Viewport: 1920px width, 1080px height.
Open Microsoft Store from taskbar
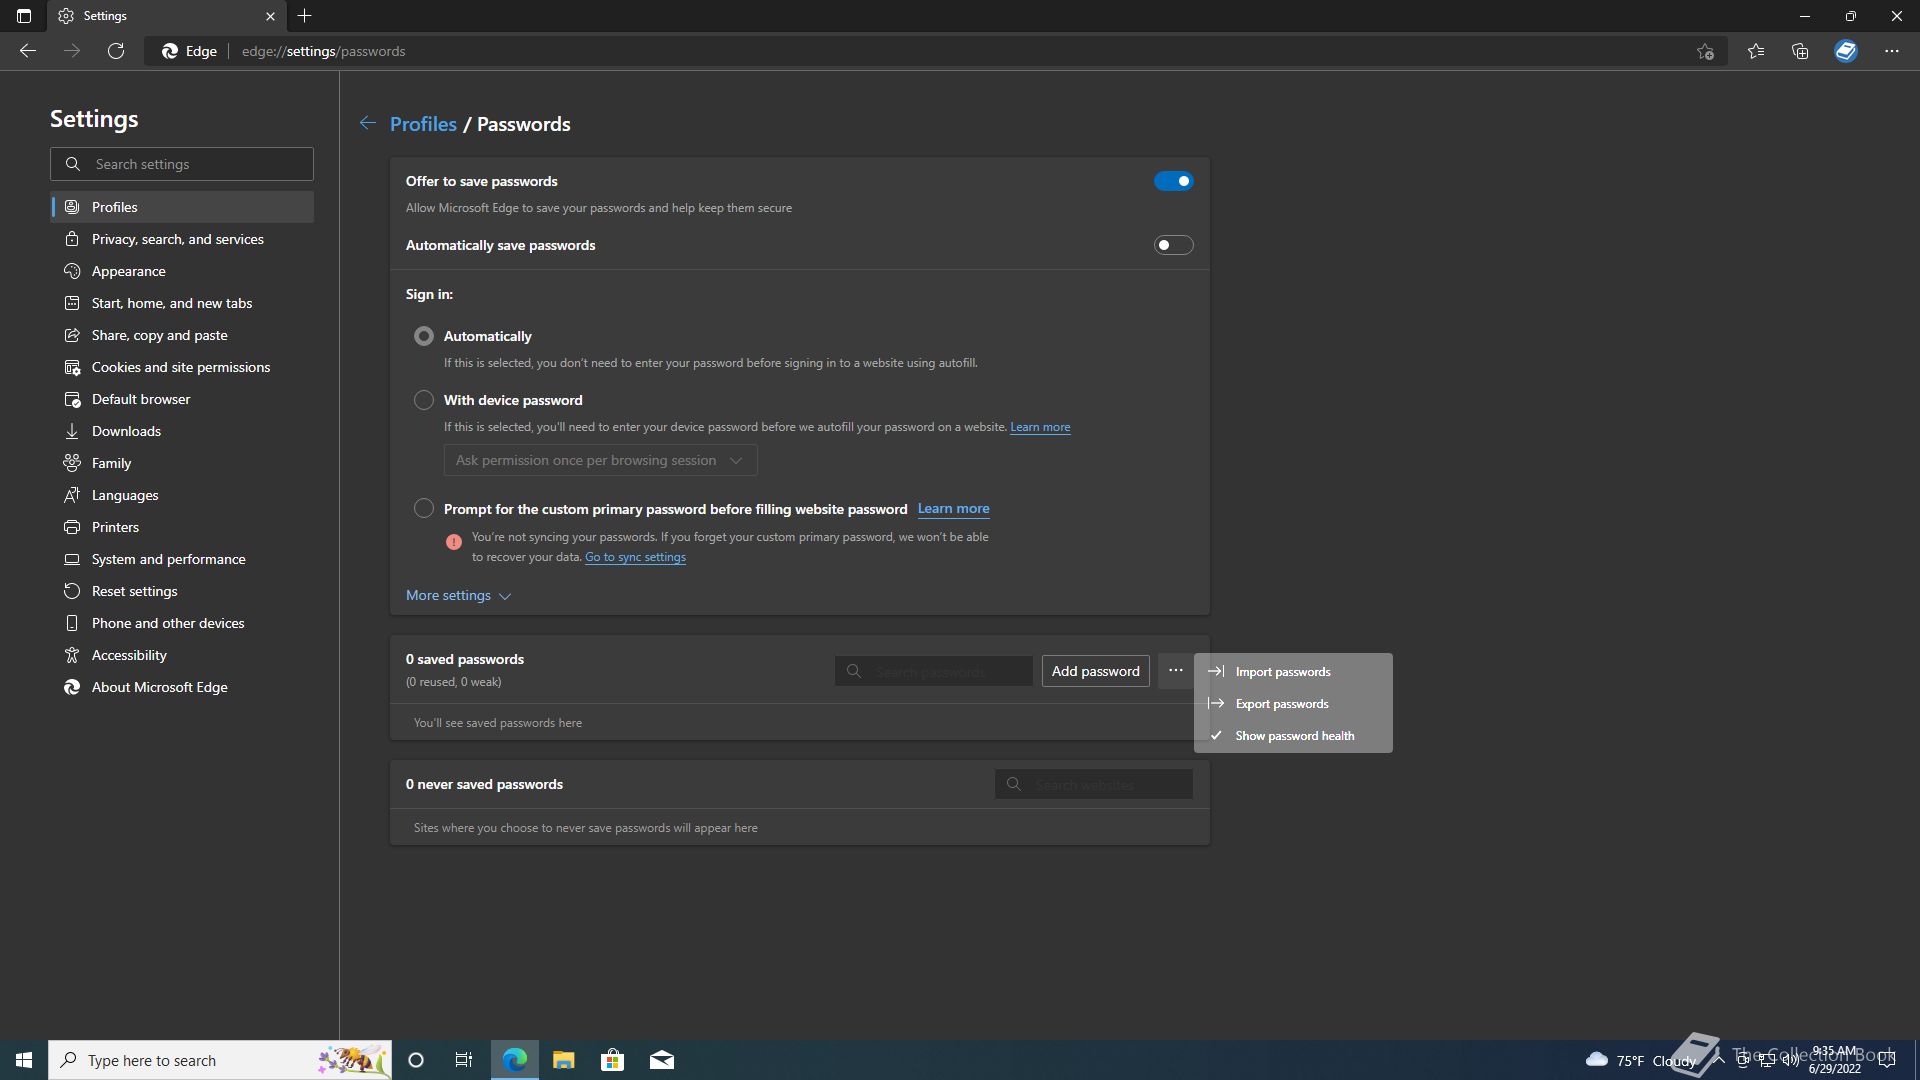613,1060
